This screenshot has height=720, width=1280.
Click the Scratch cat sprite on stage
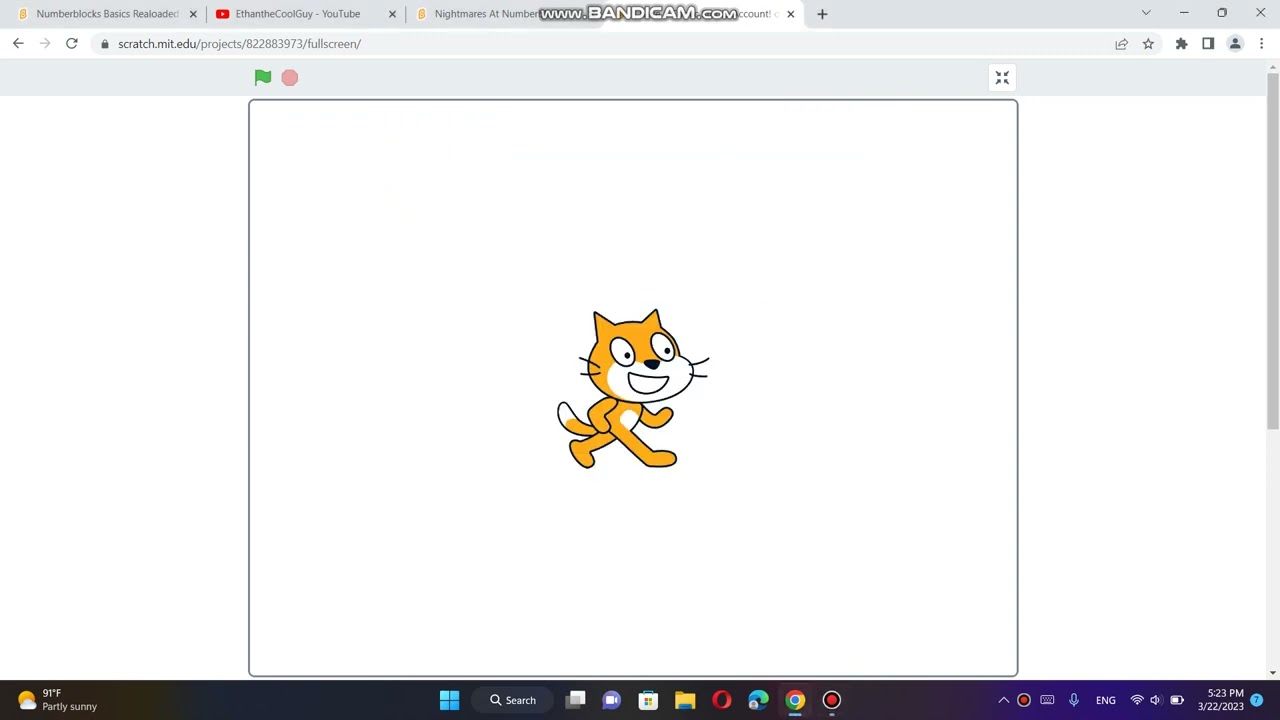pyautogui.click(x=632, y=389)
